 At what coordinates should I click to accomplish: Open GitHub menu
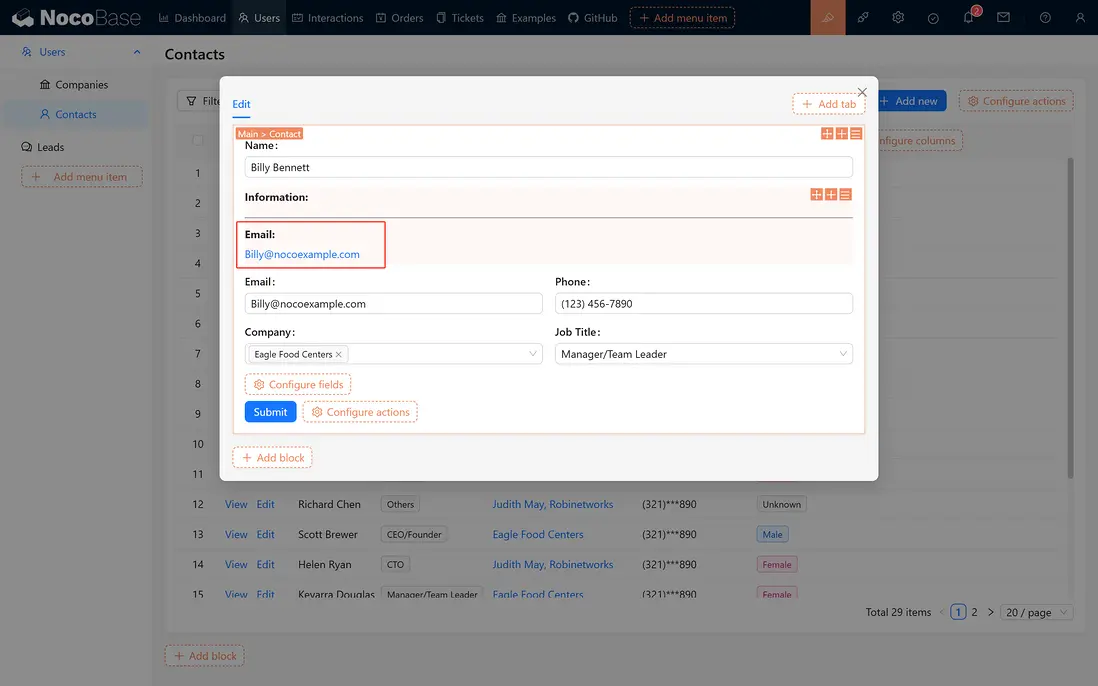pyautogui.click(x=592, y=18)
